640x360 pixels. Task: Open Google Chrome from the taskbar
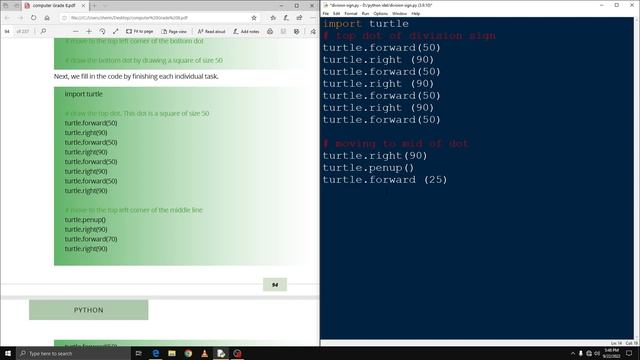188,353
